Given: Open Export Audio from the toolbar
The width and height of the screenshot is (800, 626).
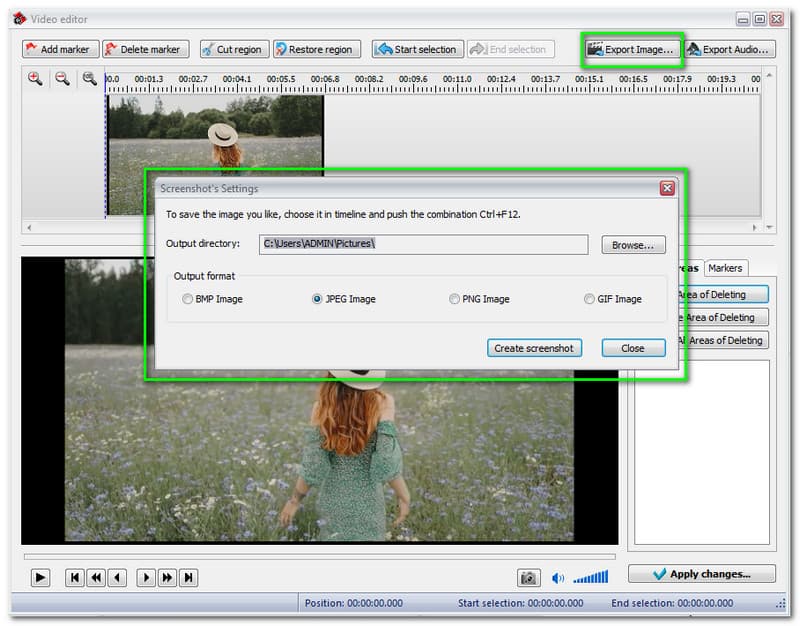Looking at the screenshot, I should (x=729, y=49).
